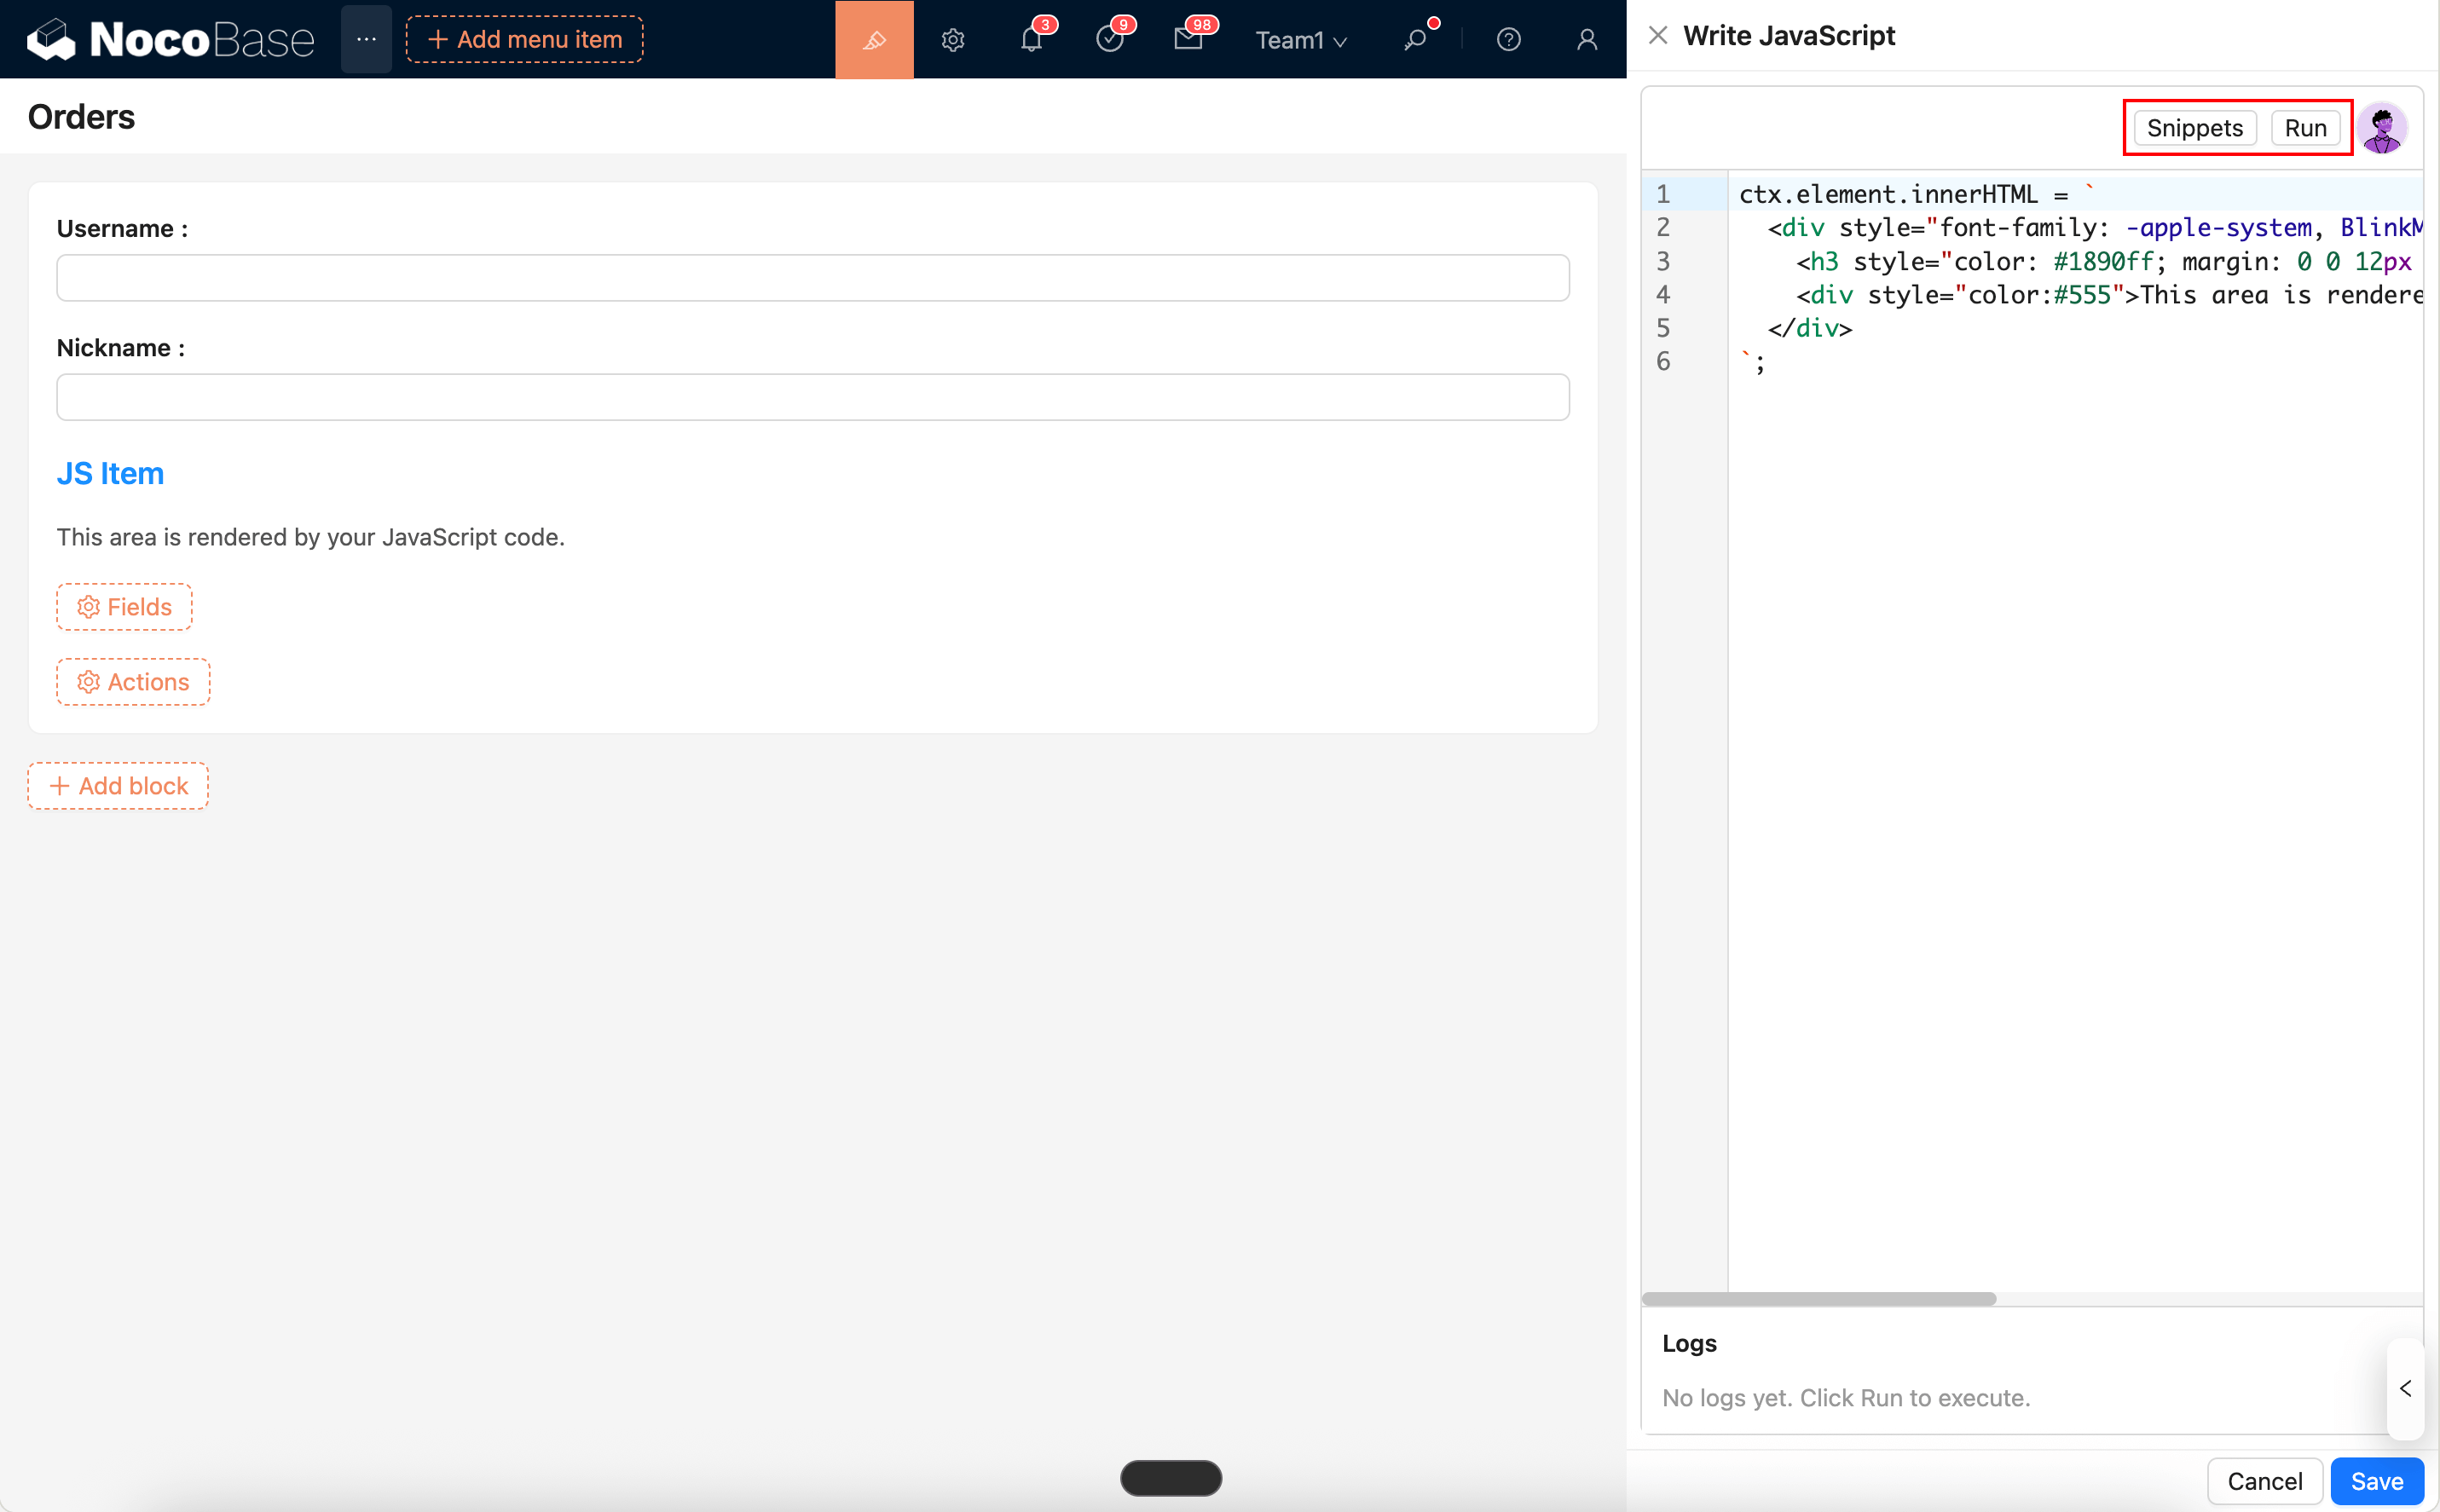Click Add menu item
Screen dimensions: 2440x1512
tap(525, 40)
